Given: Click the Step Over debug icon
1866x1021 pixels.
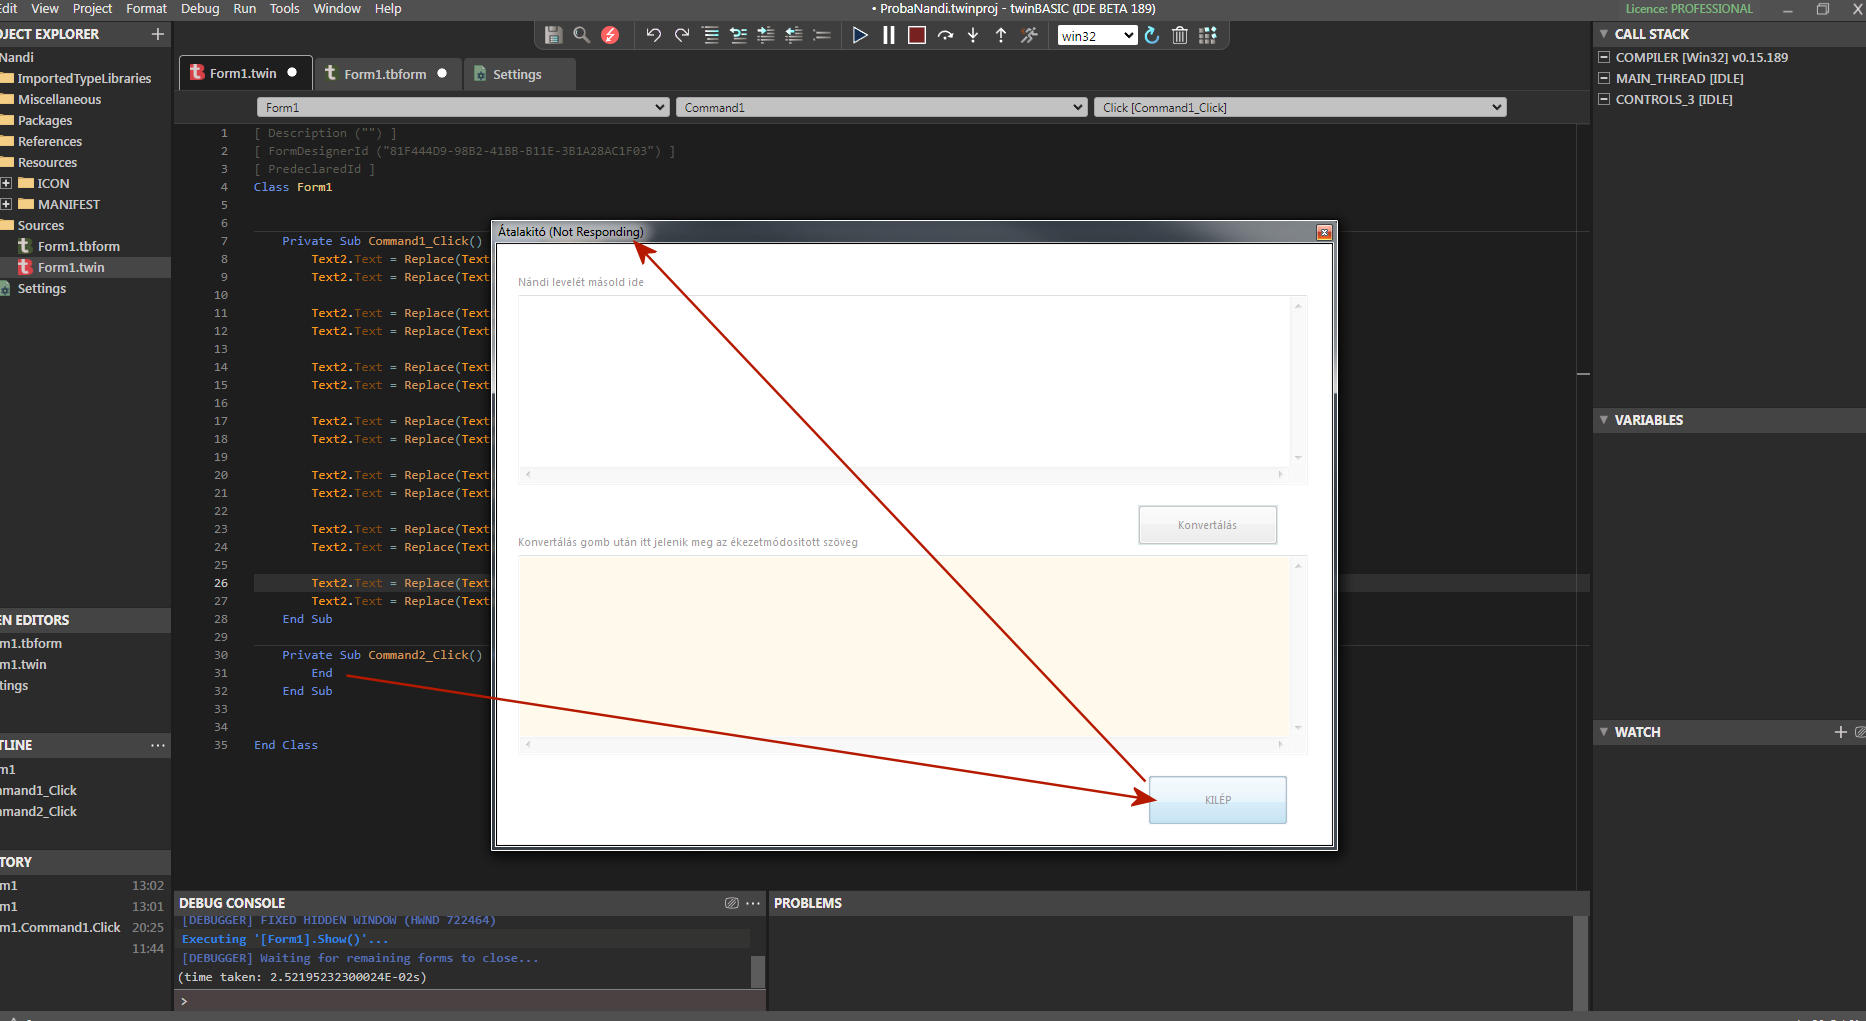Looking at the screenshot, I should coord(945,35).
